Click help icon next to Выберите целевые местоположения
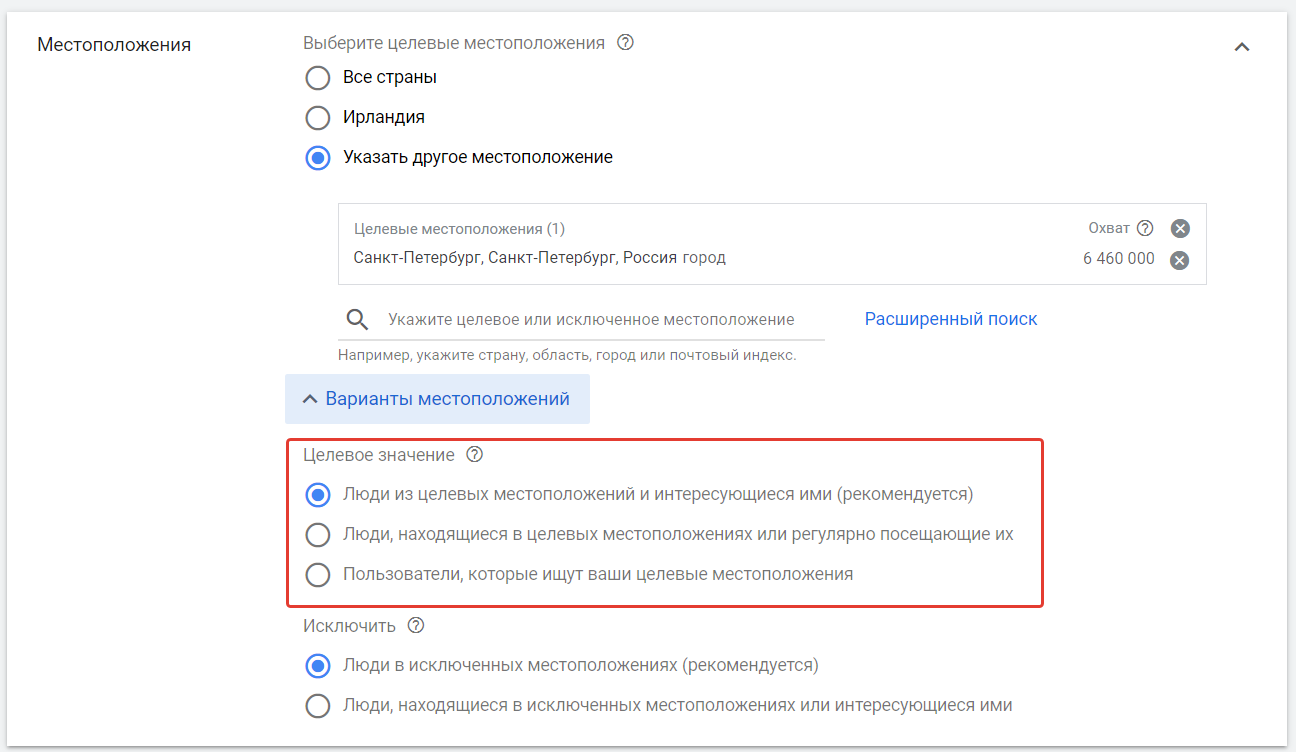Viewport: 1296px width, 752px height. (625, 43)
